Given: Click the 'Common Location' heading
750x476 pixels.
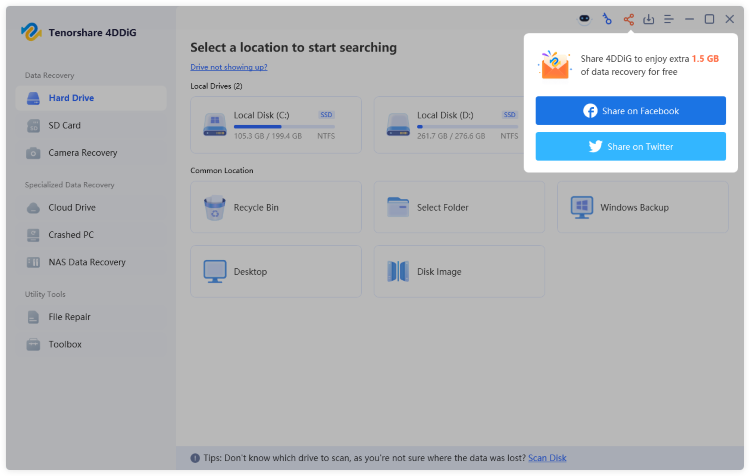Looking at the screenshot, I should (222, 170).
